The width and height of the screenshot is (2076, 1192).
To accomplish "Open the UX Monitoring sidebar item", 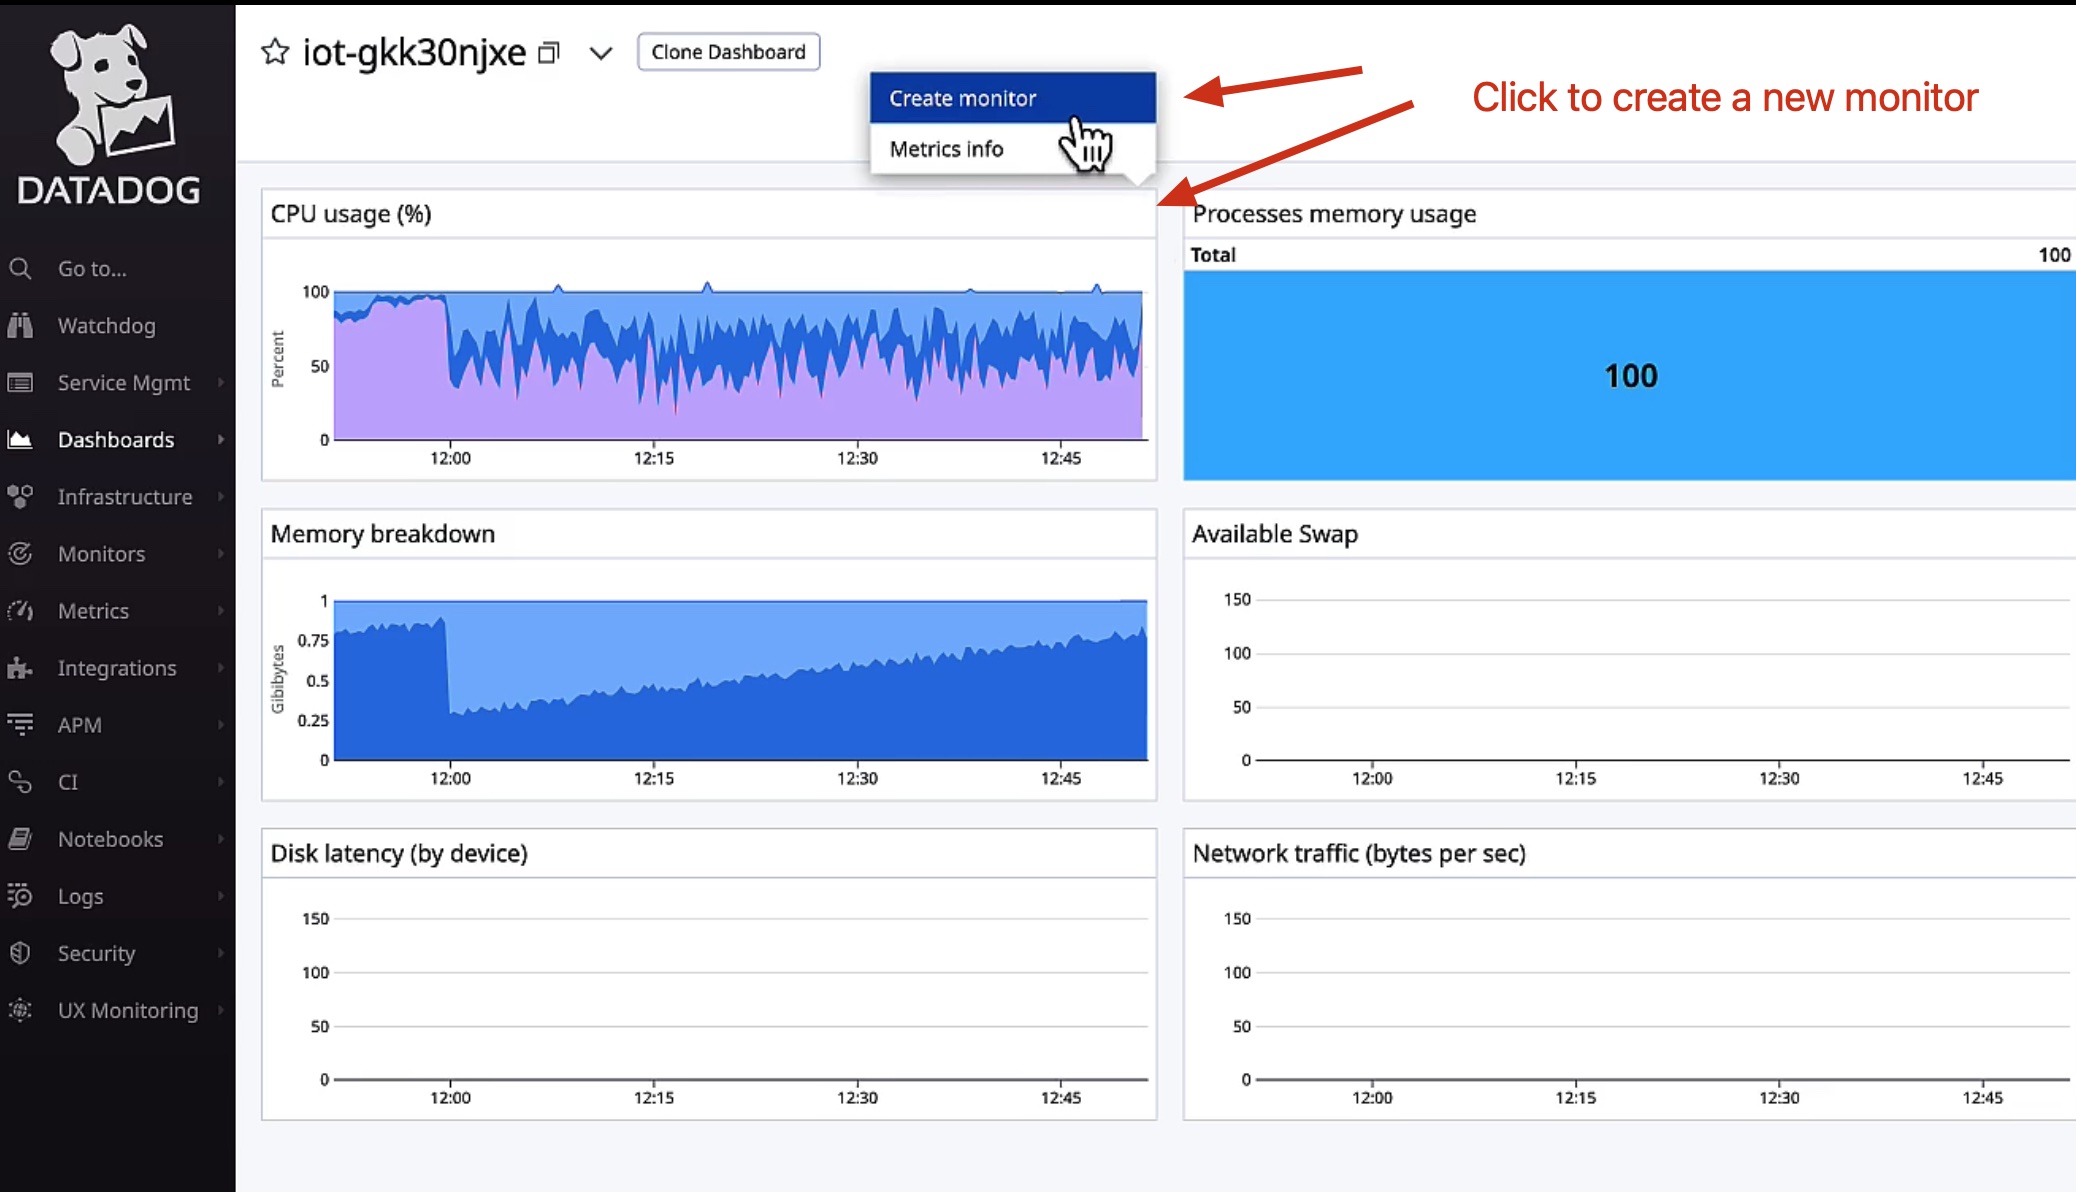I will (x=128, y=1010).
